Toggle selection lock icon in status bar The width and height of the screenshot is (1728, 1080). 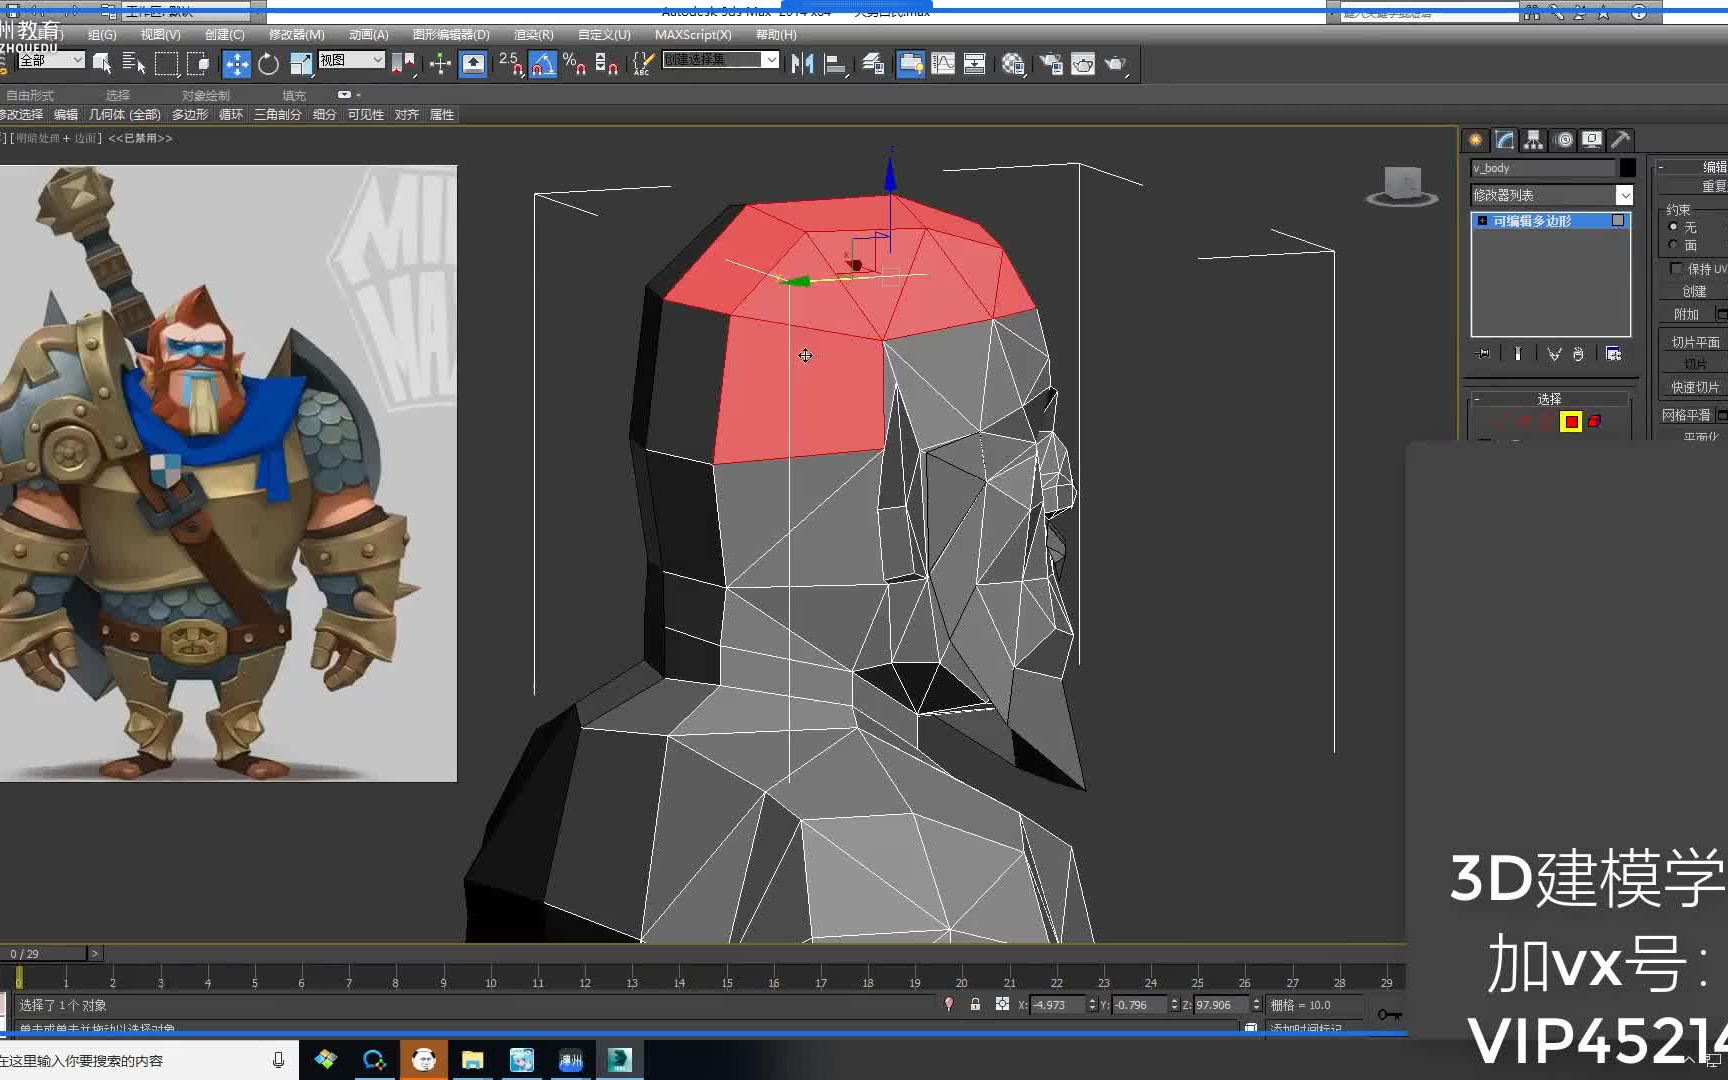tap(975, 1004)
